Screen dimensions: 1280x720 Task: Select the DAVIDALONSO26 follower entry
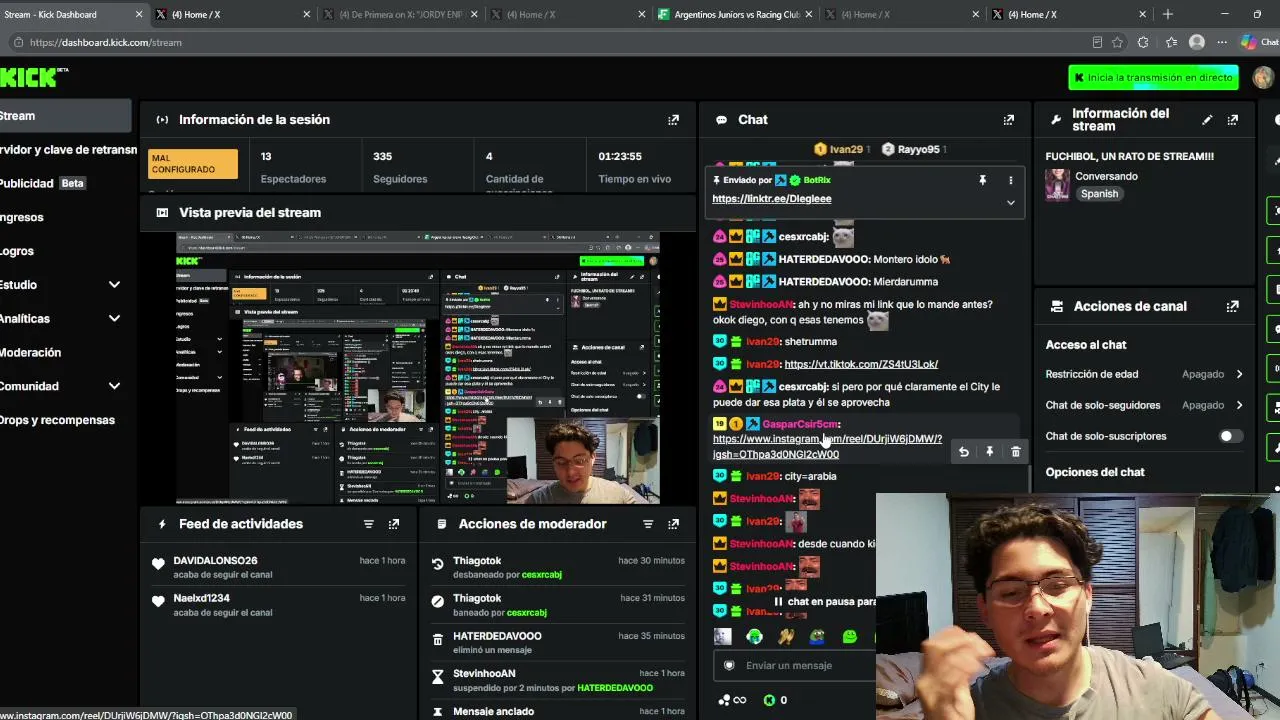tap(277, 567)
